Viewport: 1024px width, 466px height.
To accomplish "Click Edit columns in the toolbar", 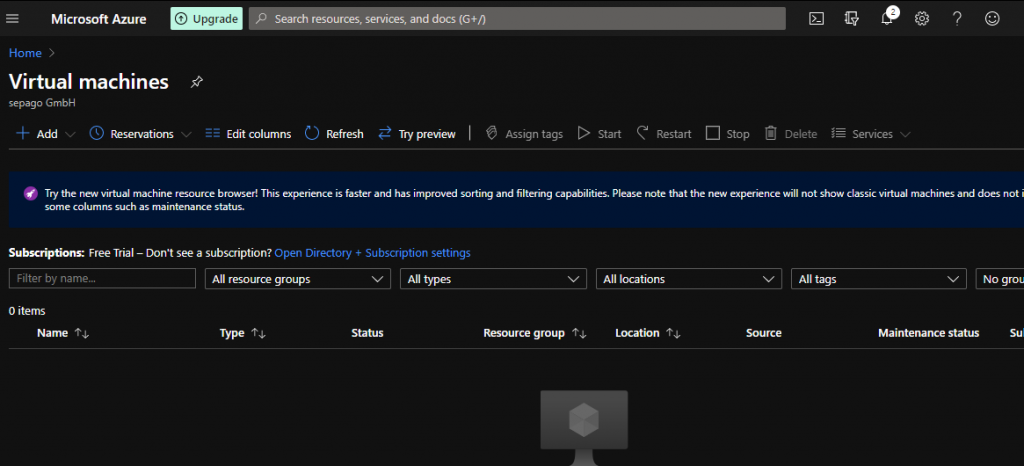I will coord(248,134).
